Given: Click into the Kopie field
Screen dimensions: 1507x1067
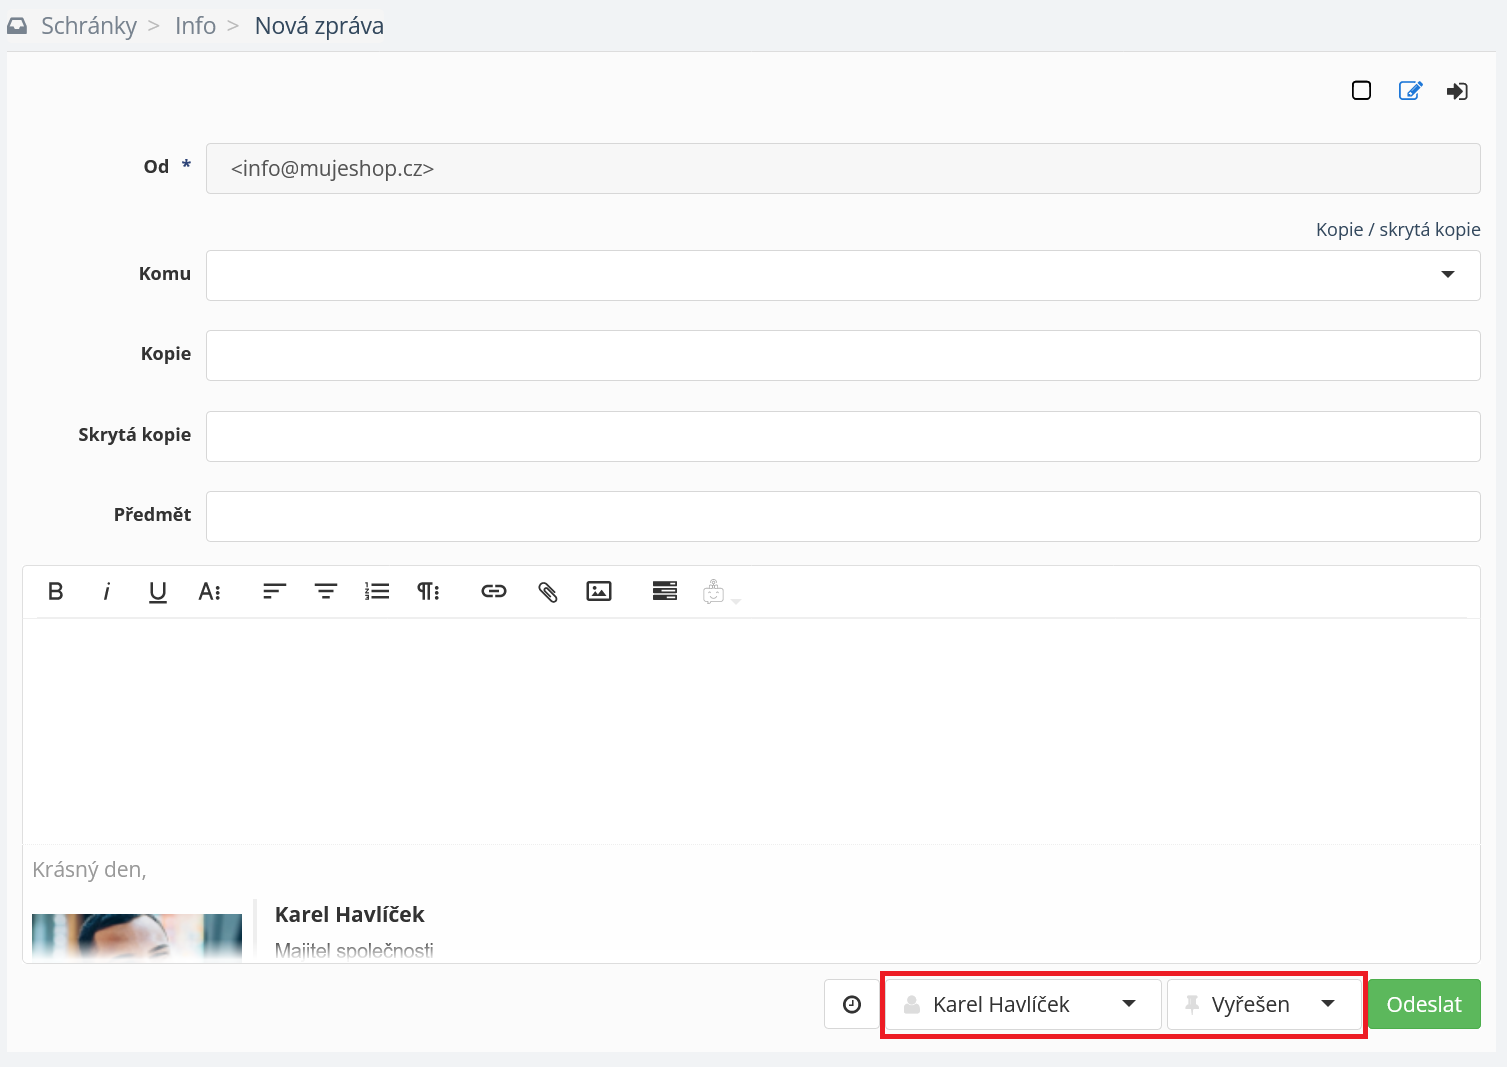Looking at the screenshot, I should coord(843,355).
